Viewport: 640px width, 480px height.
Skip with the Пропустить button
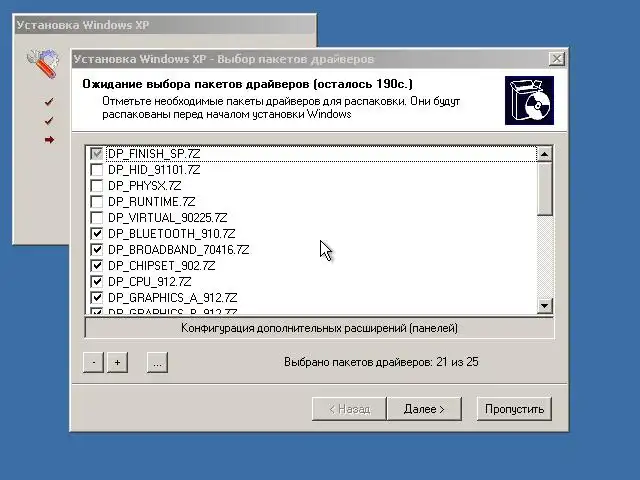514,409
